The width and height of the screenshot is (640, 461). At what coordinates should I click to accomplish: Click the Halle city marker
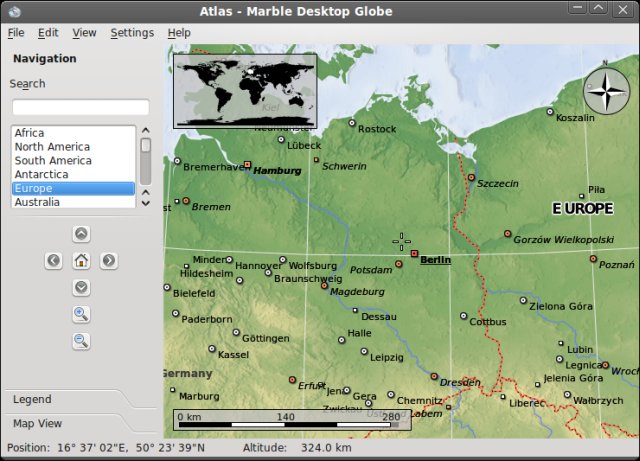tap(342, 340)
